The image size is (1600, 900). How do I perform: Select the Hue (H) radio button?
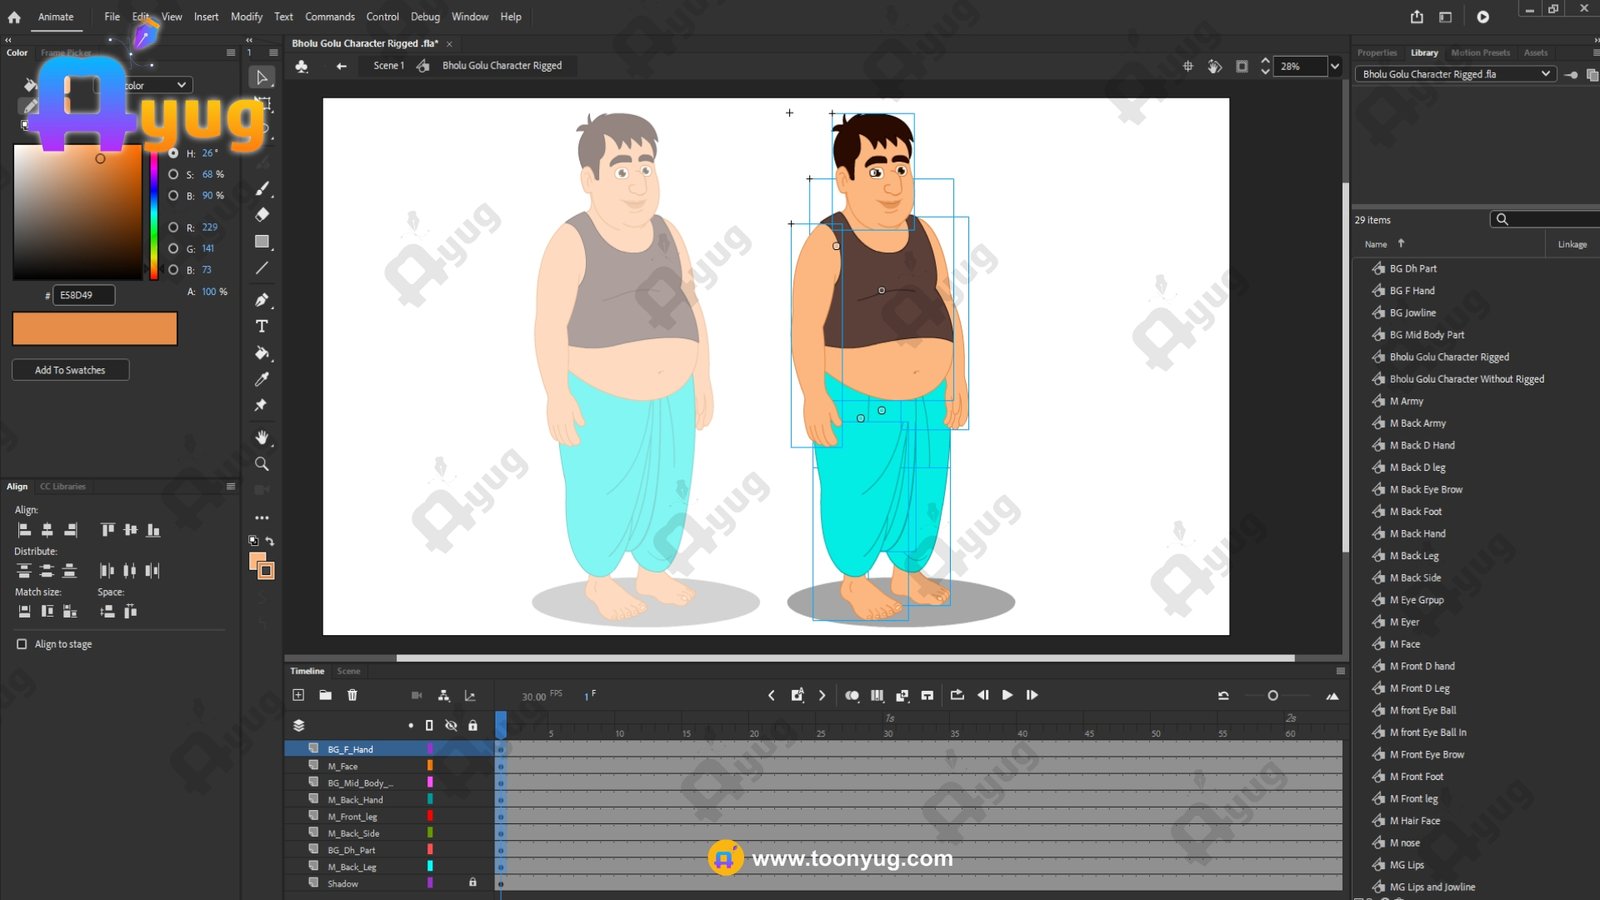point(173,153)
